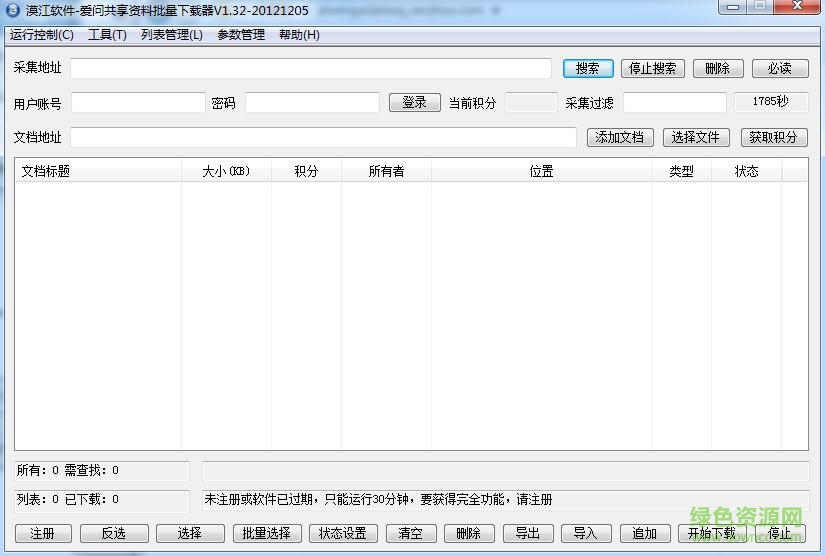The width and height of the screenshot is (825, 556).
Task: Click the 导出 button
Action: click(x=528, y=533)
